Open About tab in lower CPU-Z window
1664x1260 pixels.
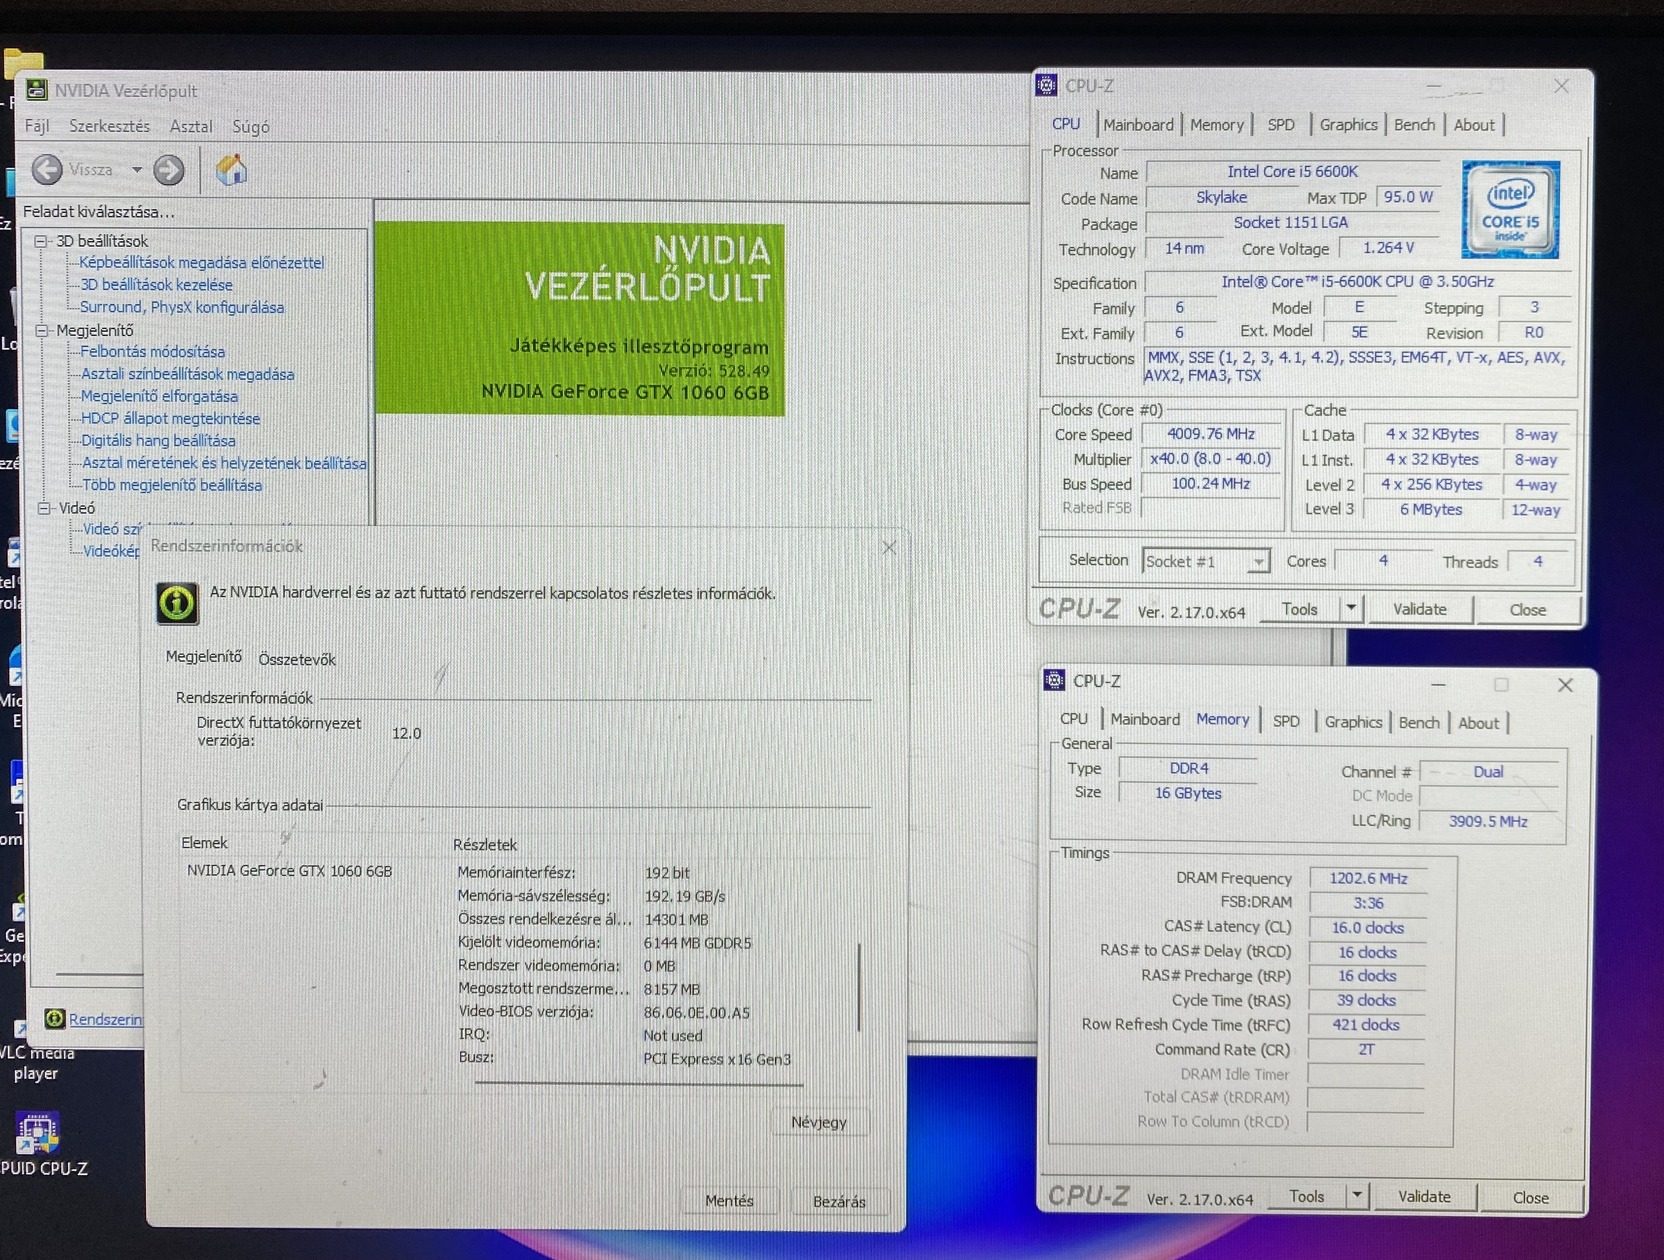tap(1478, 723)
